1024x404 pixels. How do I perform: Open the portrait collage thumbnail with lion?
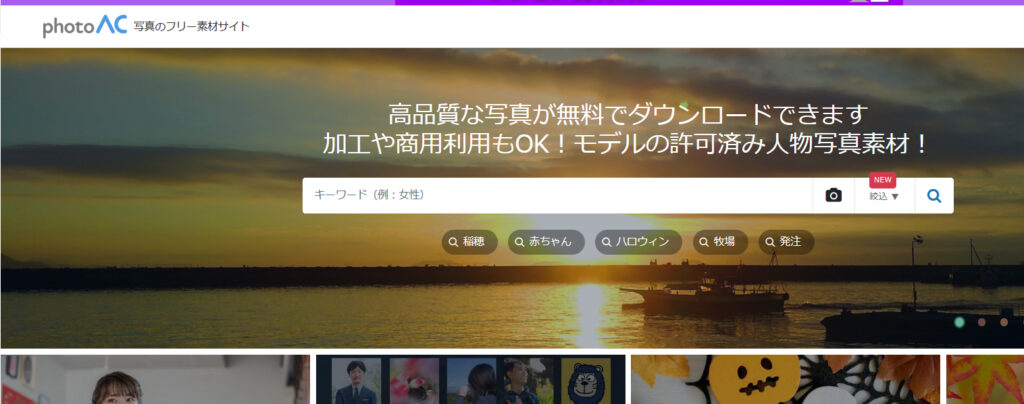click(x=470, y=379)
